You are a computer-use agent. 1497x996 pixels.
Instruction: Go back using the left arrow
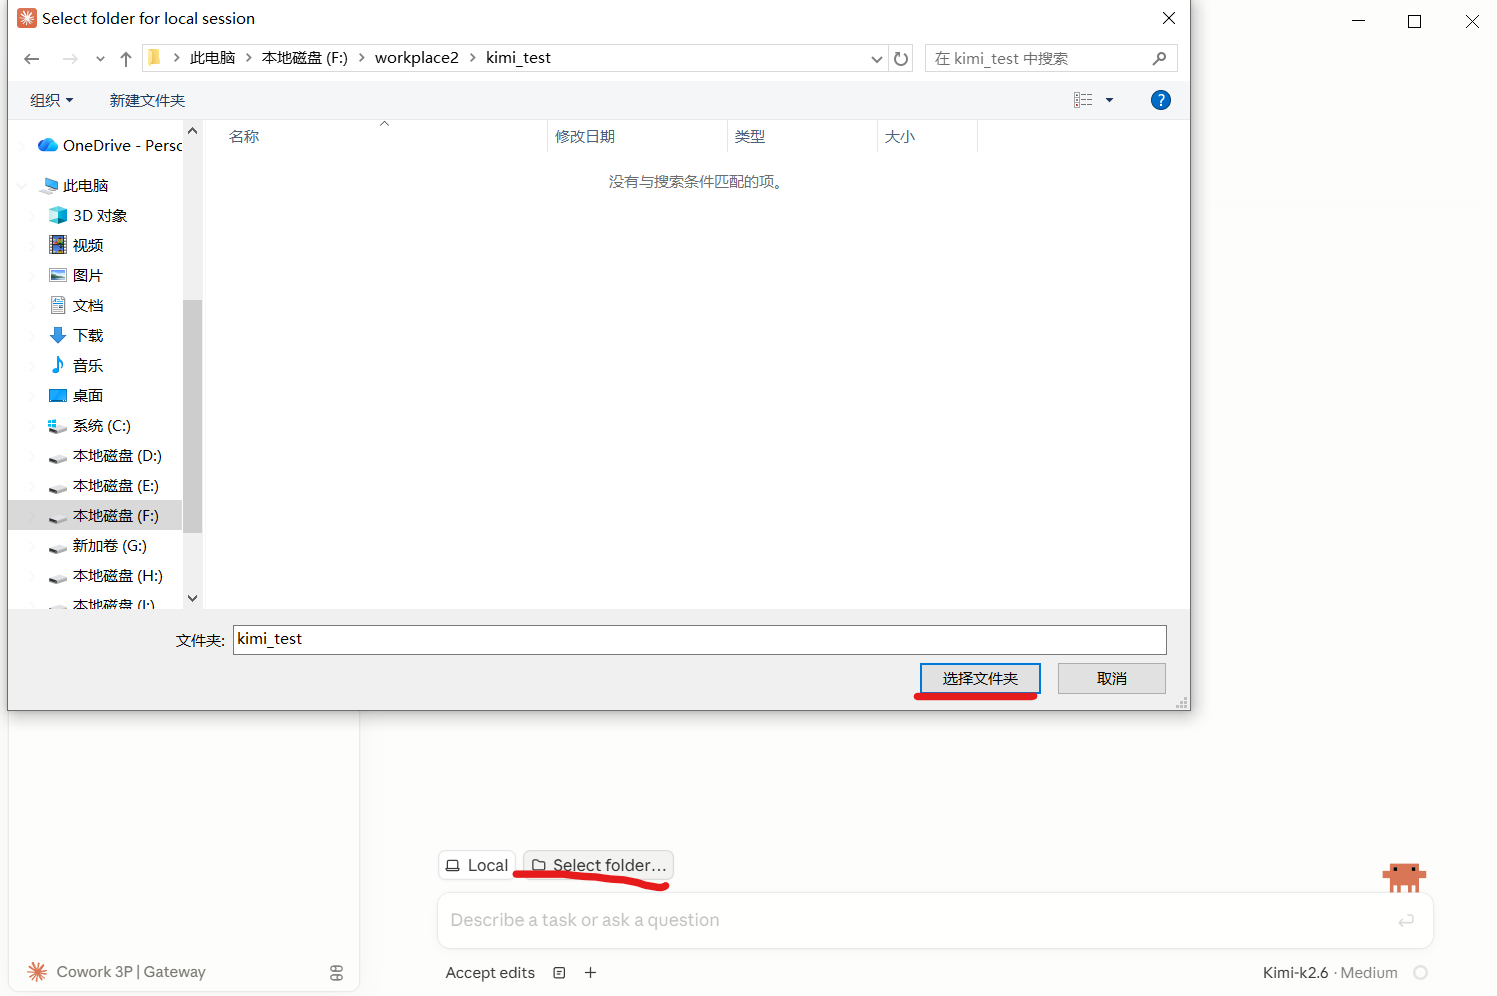tap(32, 59)
